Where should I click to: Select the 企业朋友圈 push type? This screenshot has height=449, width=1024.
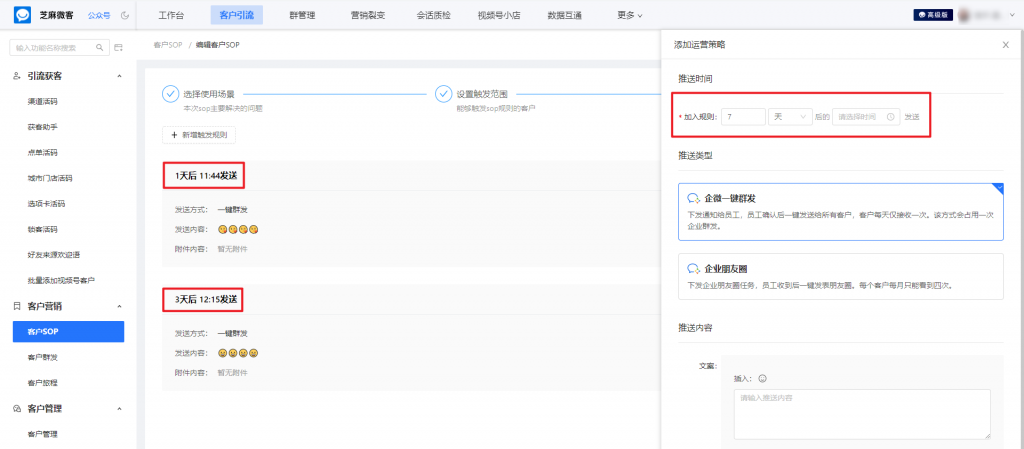(x=840, y=276)
